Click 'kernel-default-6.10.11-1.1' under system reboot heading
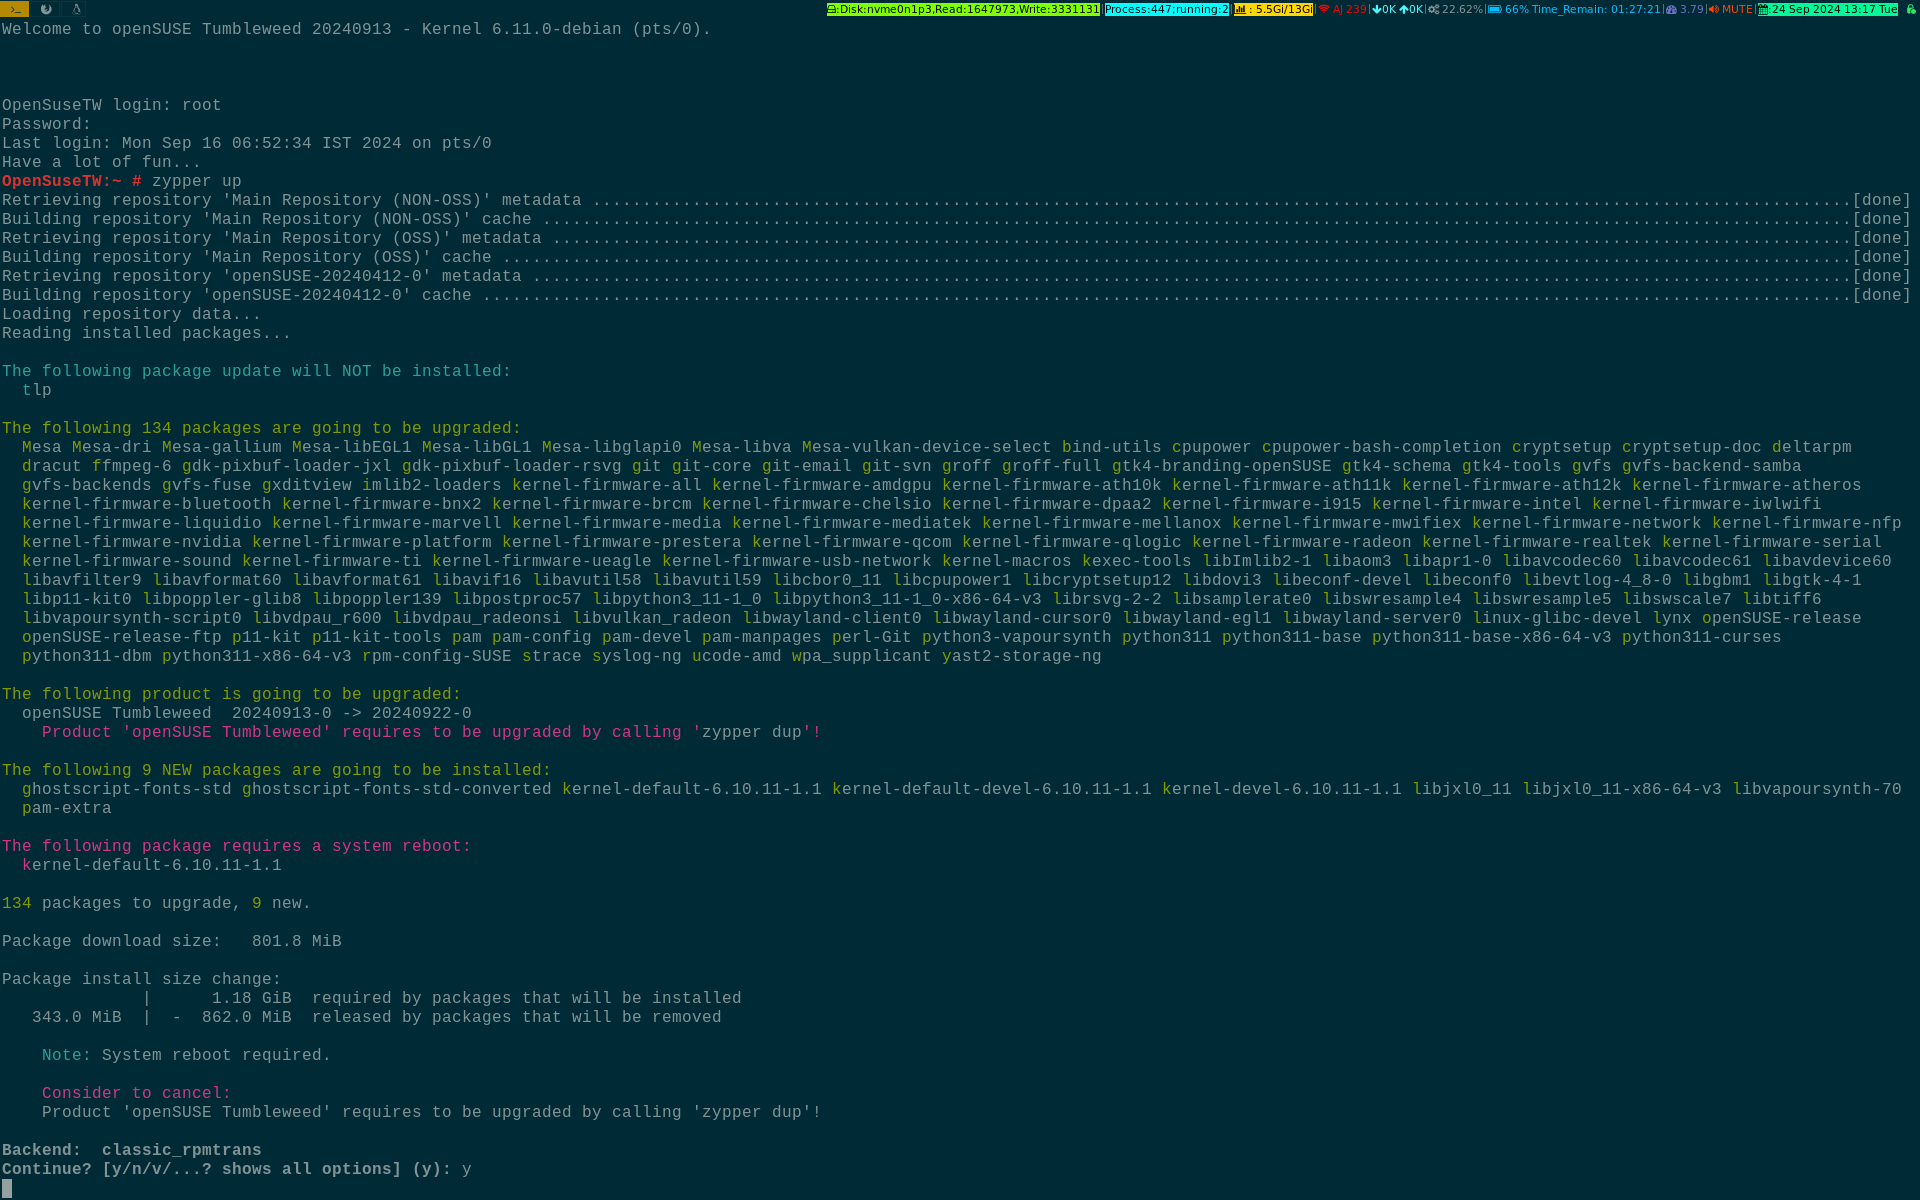Viewport: 1920px width, 1200px height. pyautogui.click(x=152, y=865)
